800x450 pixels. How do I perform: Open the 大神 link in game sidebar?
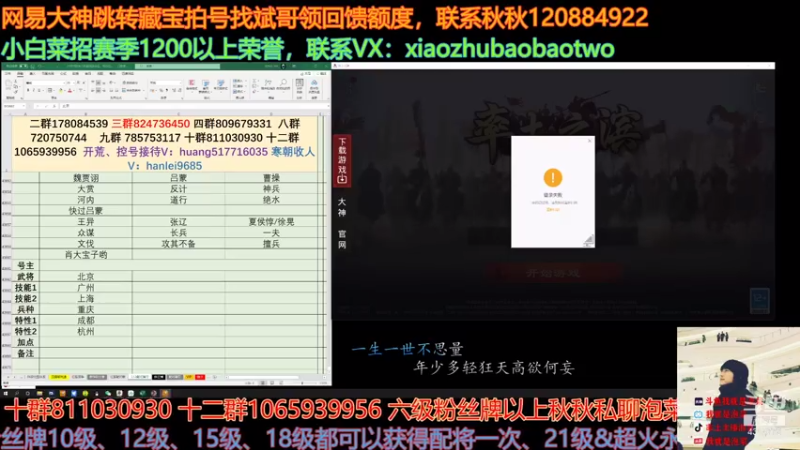pyautogui.click(x=342, y=207)
